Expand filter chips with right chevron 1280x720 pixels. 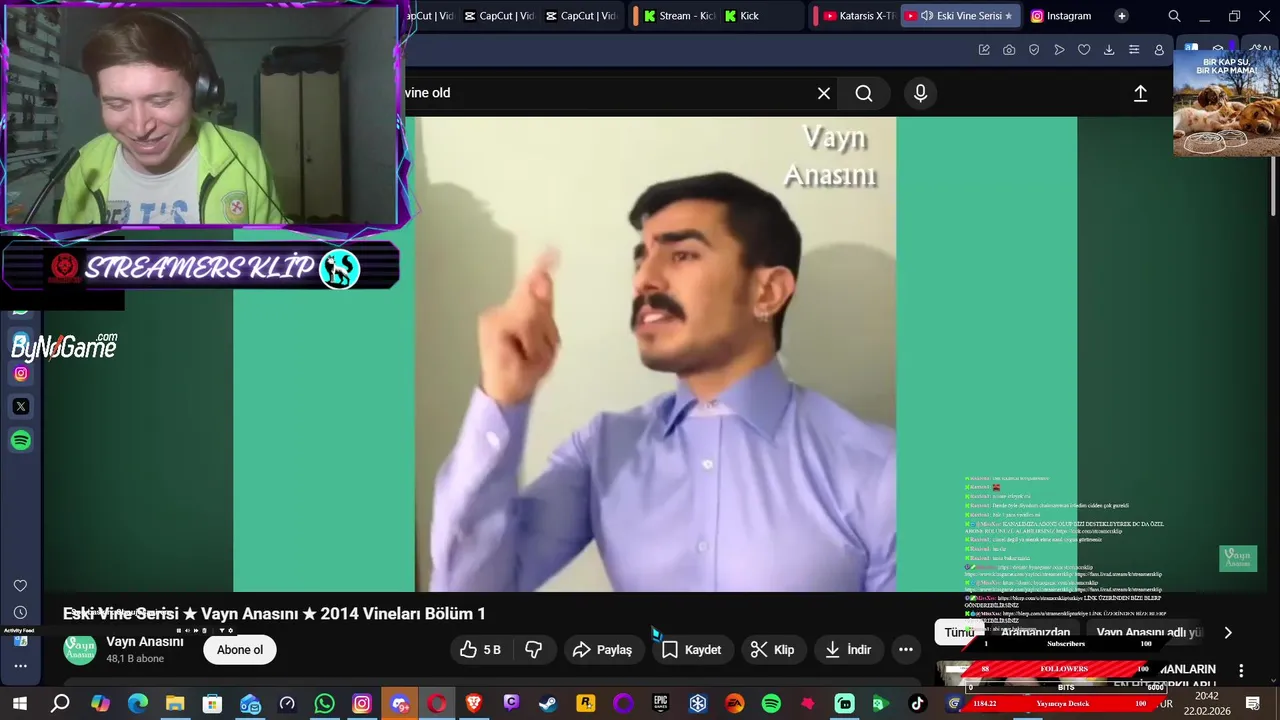tap(1228, 632)
